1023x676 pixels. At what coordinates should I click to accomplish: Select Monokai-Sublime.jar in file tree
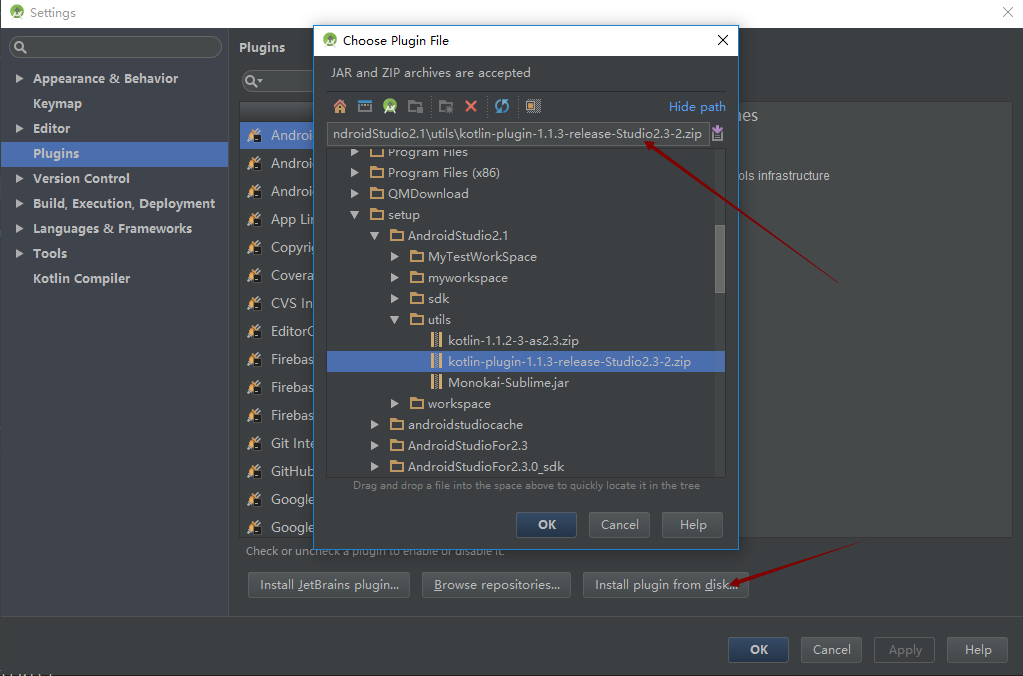point(508,383)
